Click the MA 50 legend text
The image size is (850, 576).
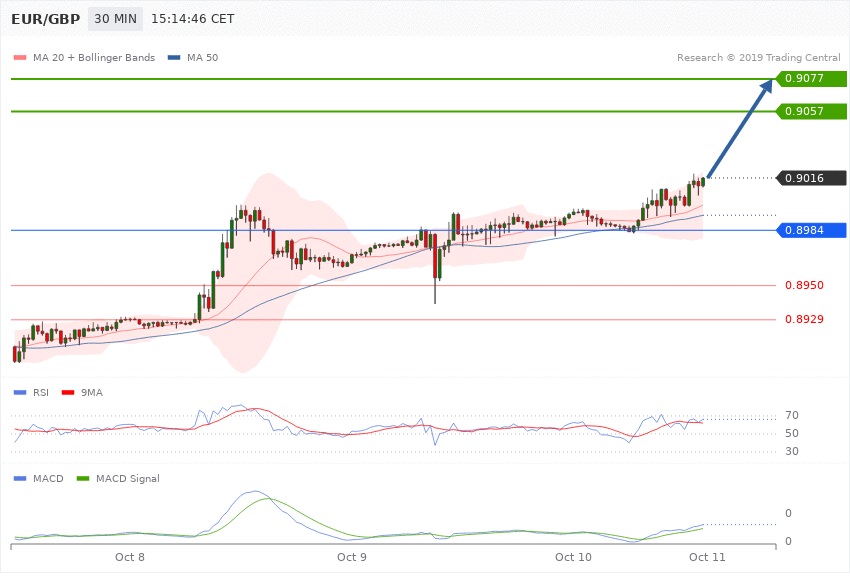202,57
